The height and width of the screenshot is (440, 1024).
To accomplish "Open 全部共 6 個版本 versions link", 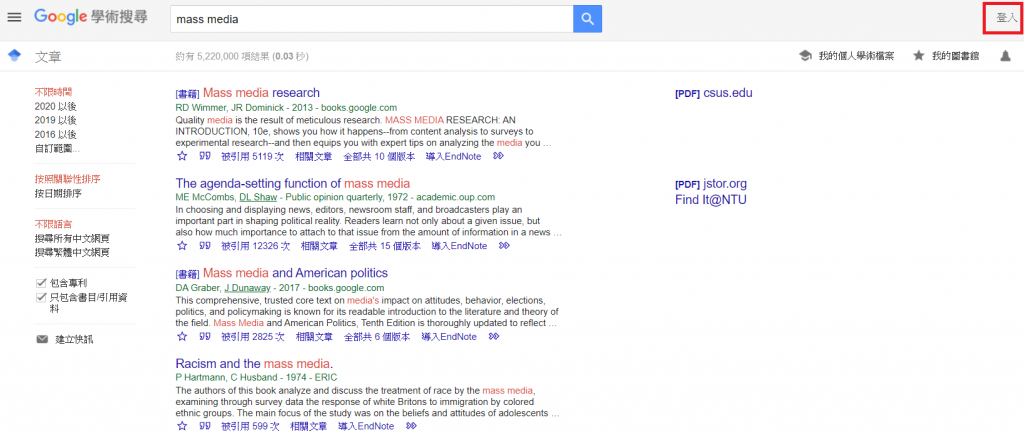I will (377, 336).
